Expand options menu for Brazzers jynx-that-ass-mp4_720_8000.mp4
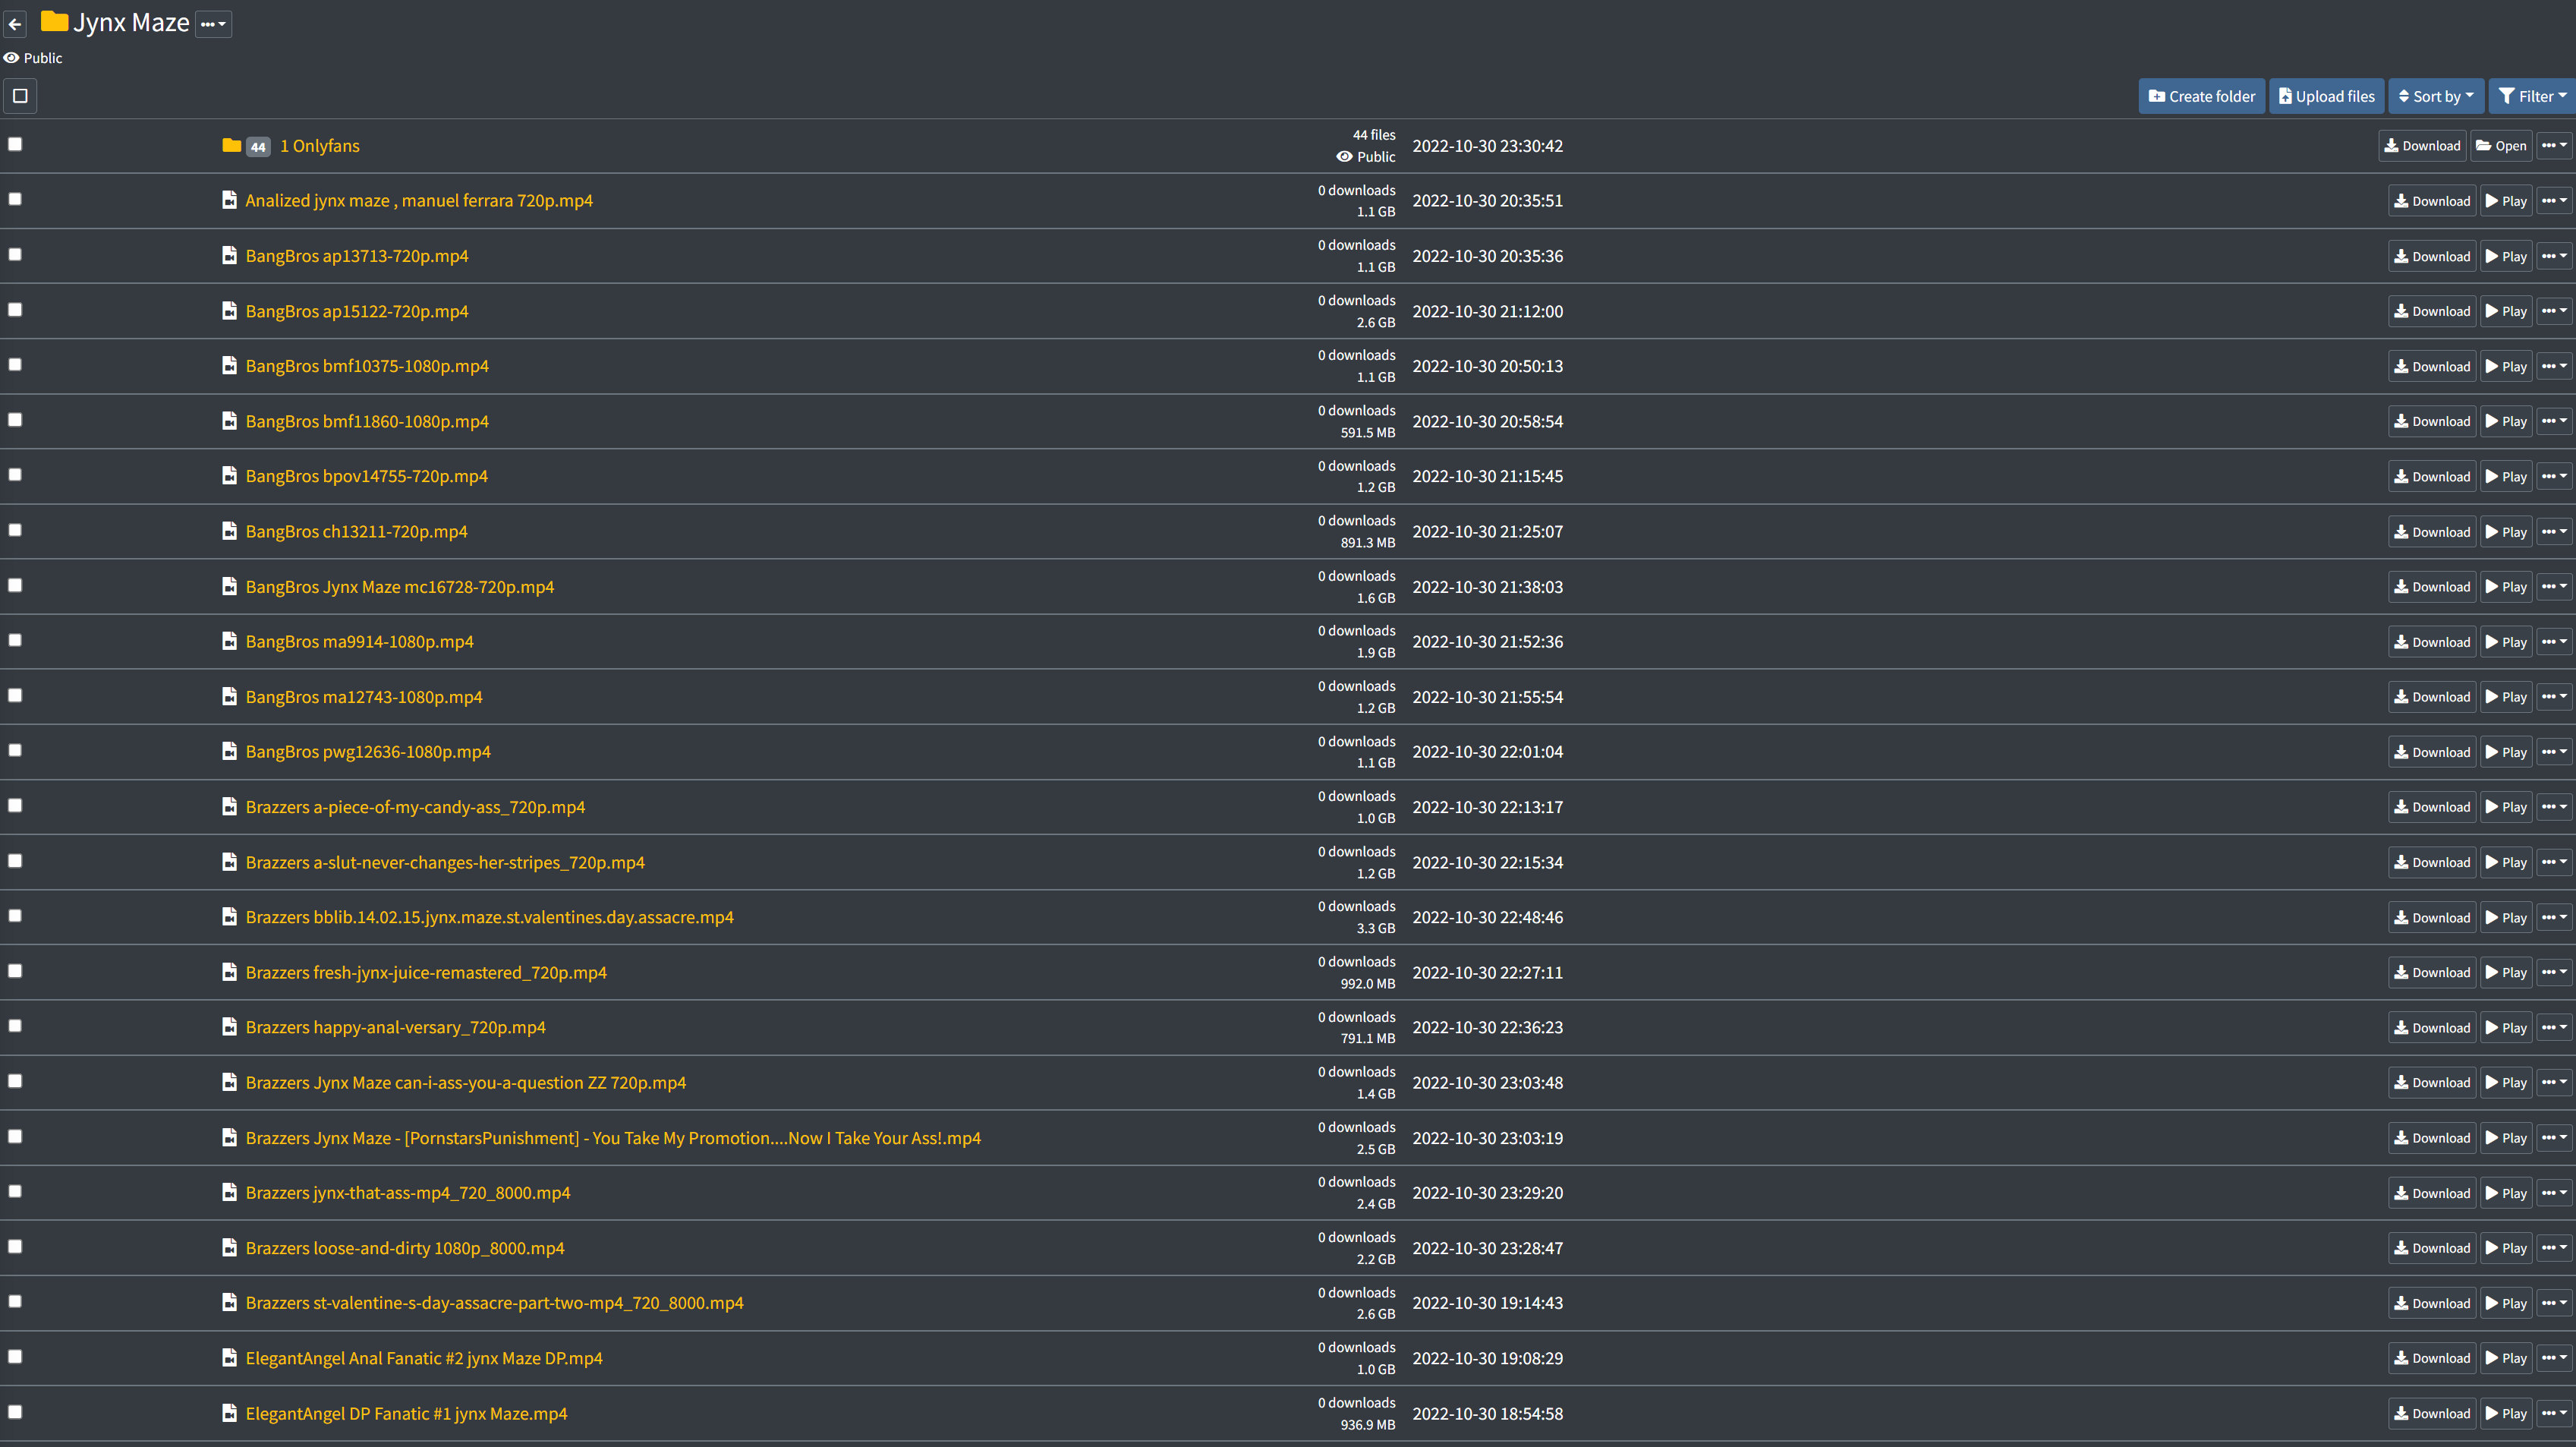Screen dimensions: 2576x1447 (2554, 1193)
